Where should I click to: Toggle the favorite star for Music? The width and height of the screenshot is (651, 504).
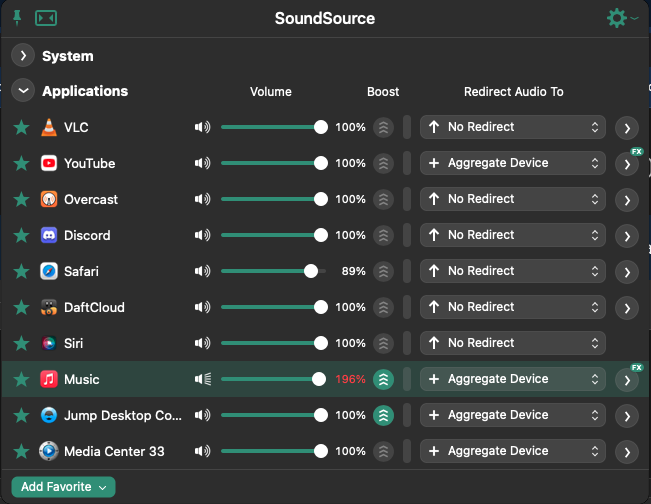[21, 379]
